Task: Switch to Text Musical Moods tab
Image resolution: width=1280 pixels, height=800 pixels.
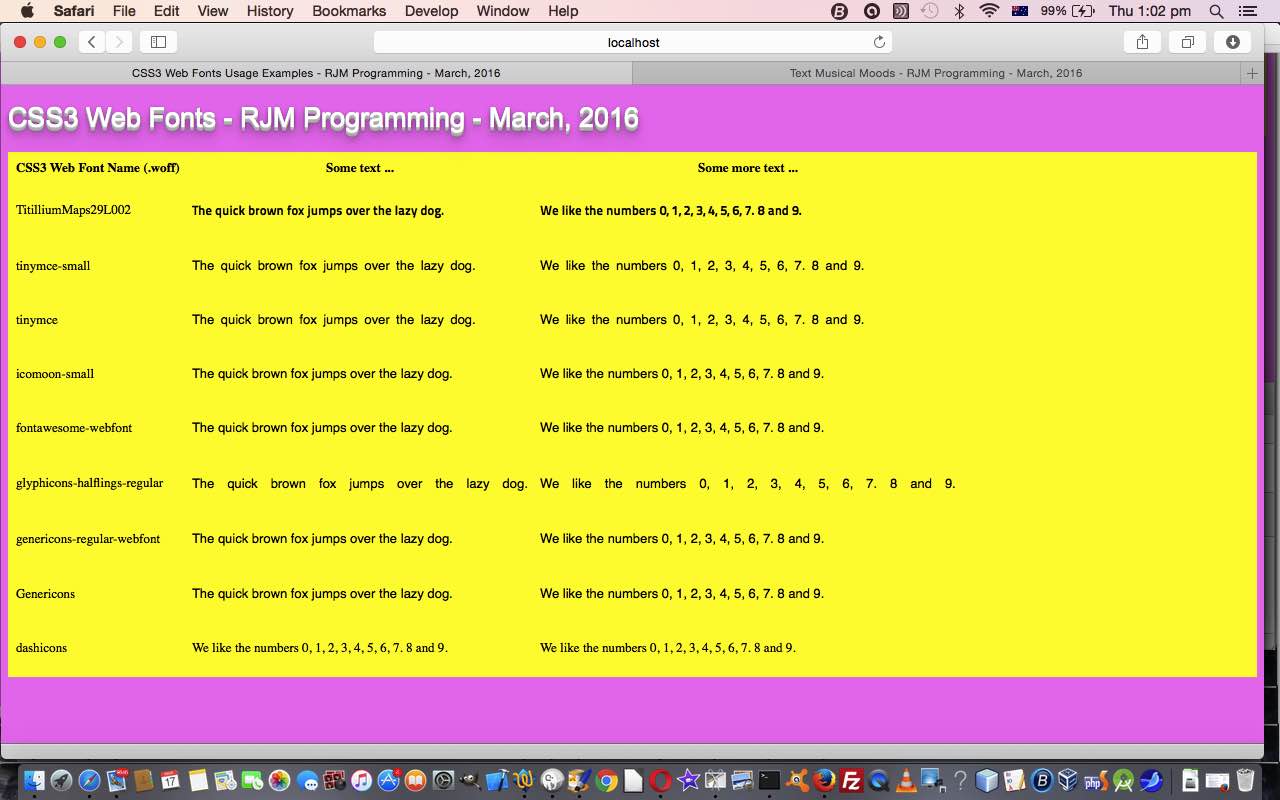Action: pyautogui.click(x=936, y=73)
